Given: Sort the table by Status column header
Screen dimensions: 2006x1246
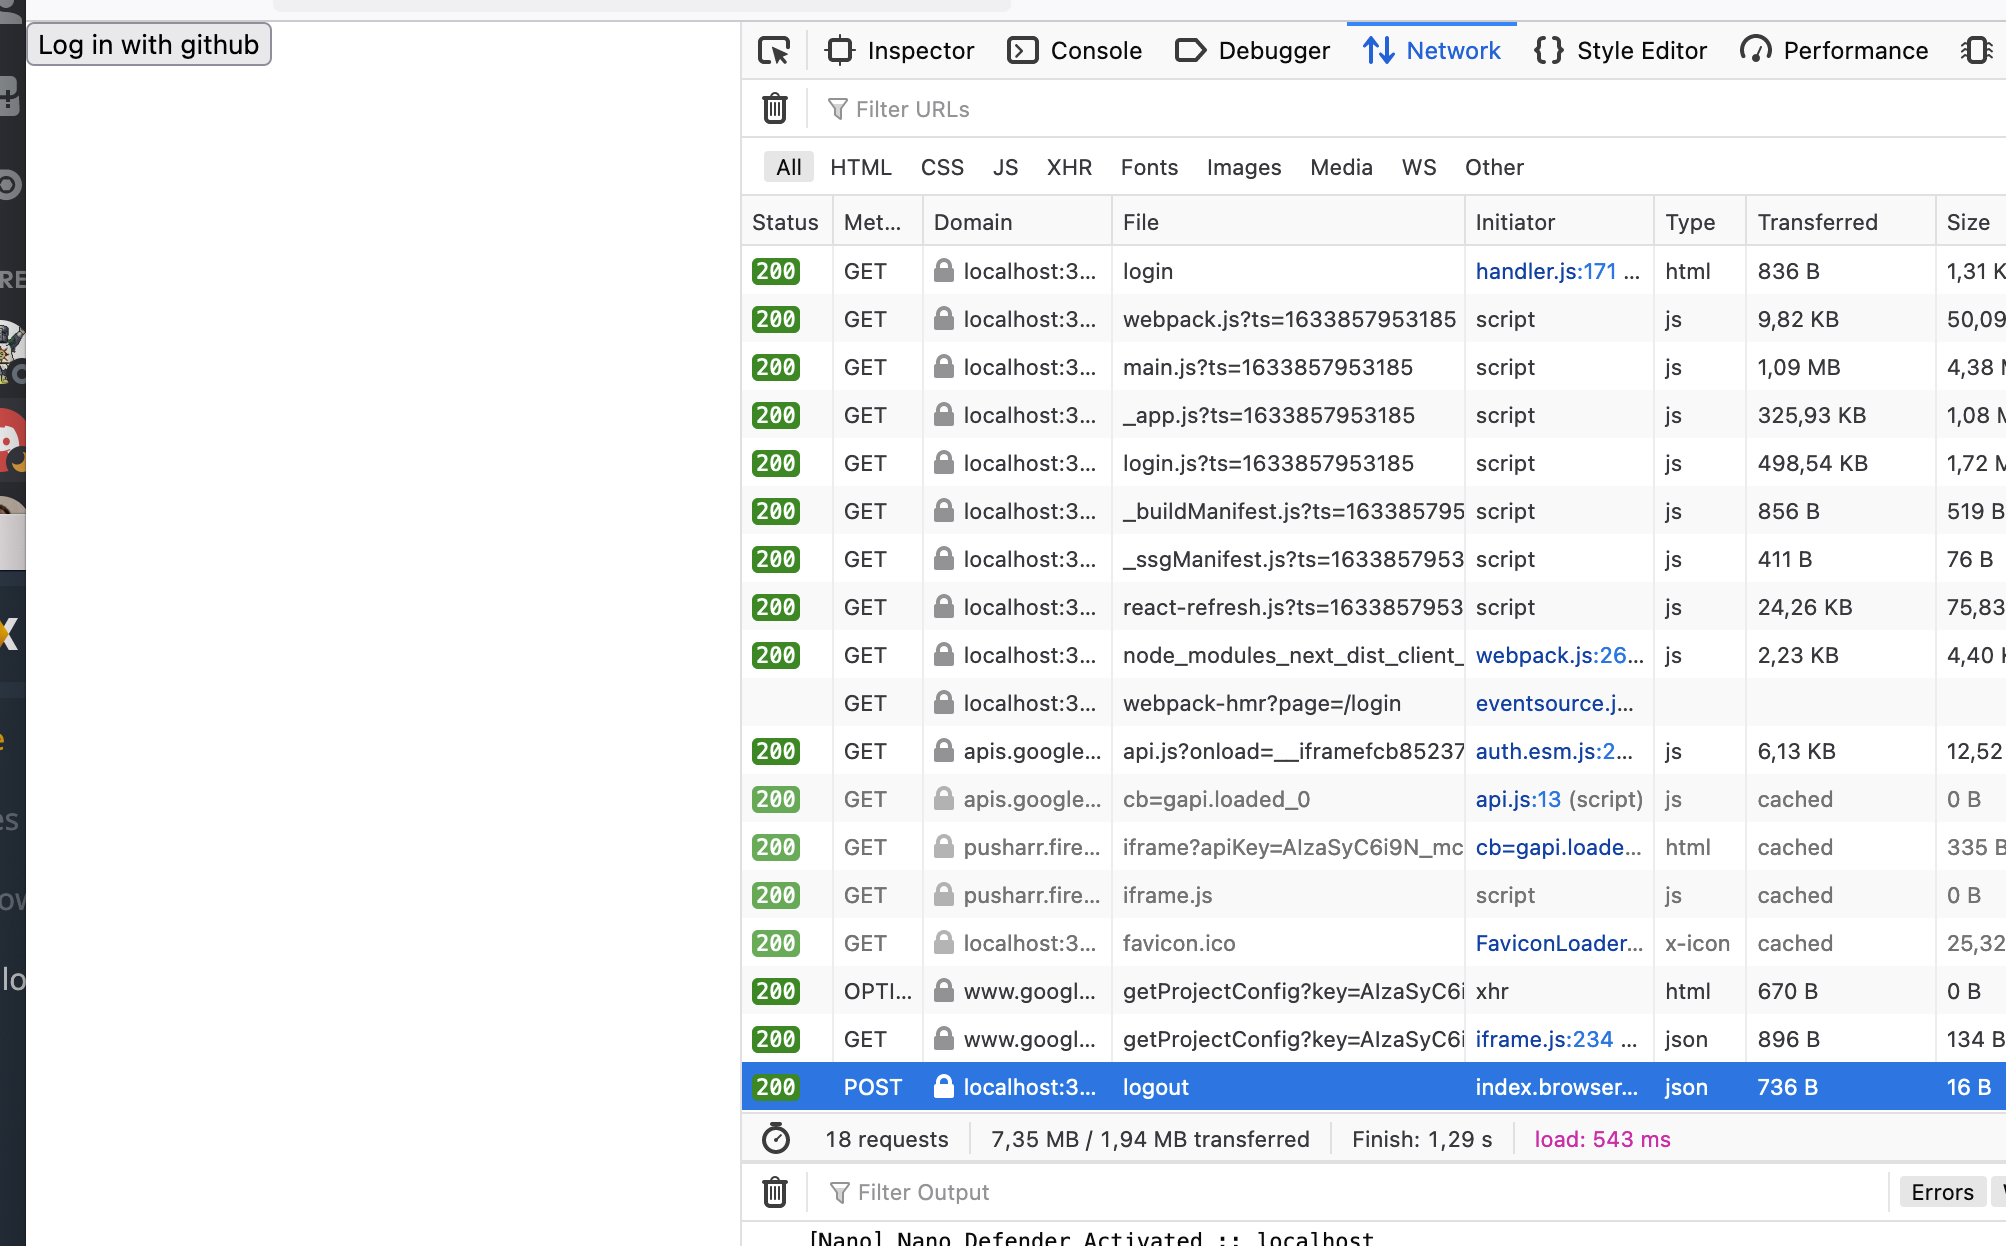Looking at the screenshot, I should (x=785, y=221).
